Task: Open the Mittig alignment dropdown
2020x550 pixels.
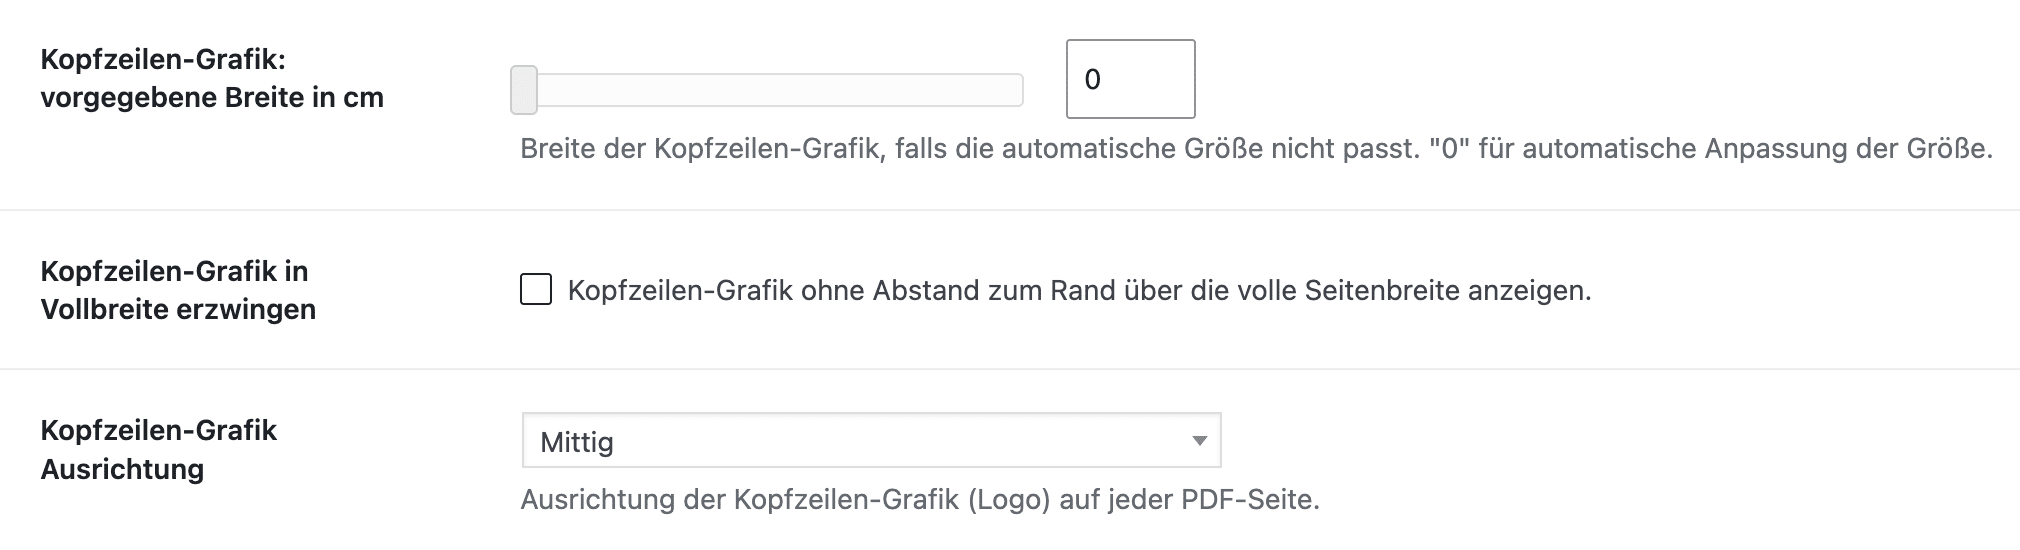Action: pyautogui.click(x=871, y=440)
